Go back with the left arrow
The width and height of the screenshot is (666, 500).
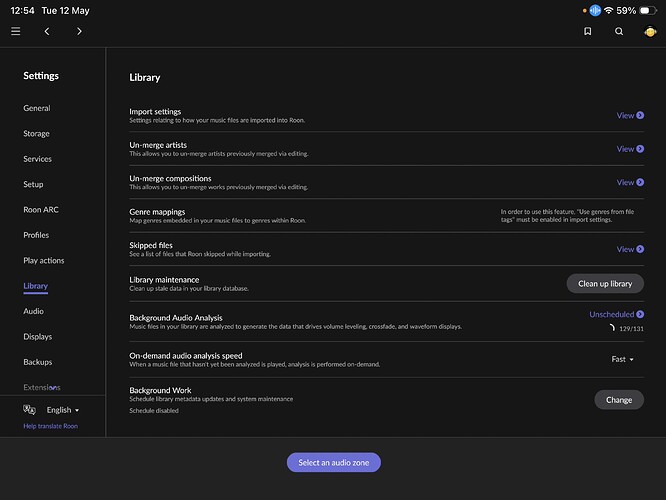[x=47, y=31]
